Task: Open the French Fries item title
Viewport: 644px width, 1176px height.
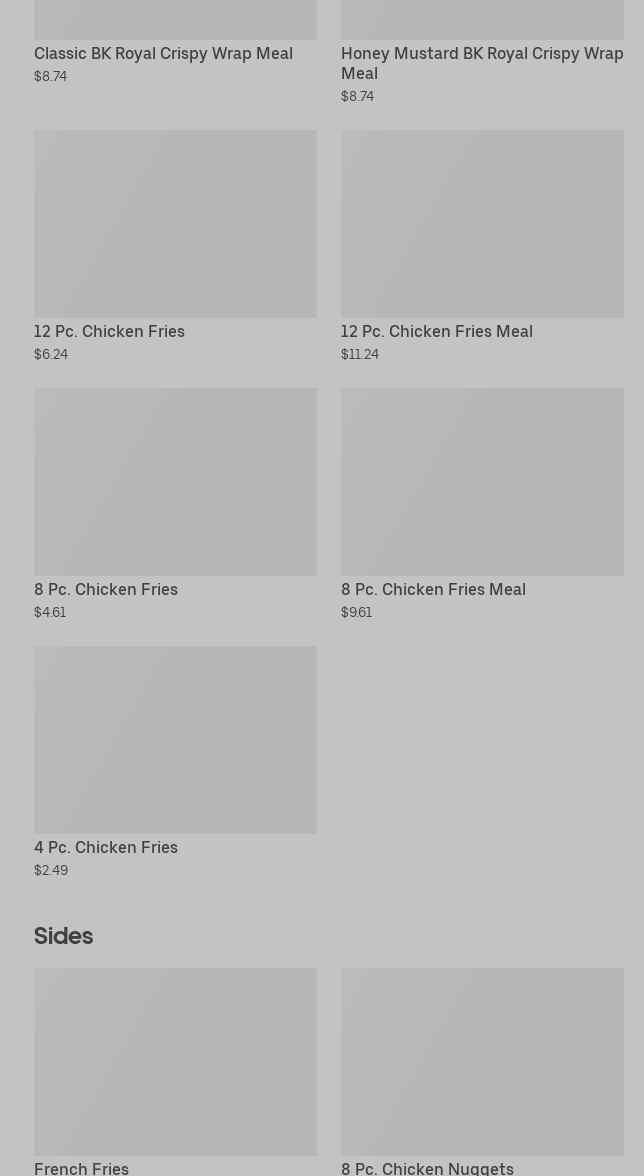Action: click(x=82, y=1168)
